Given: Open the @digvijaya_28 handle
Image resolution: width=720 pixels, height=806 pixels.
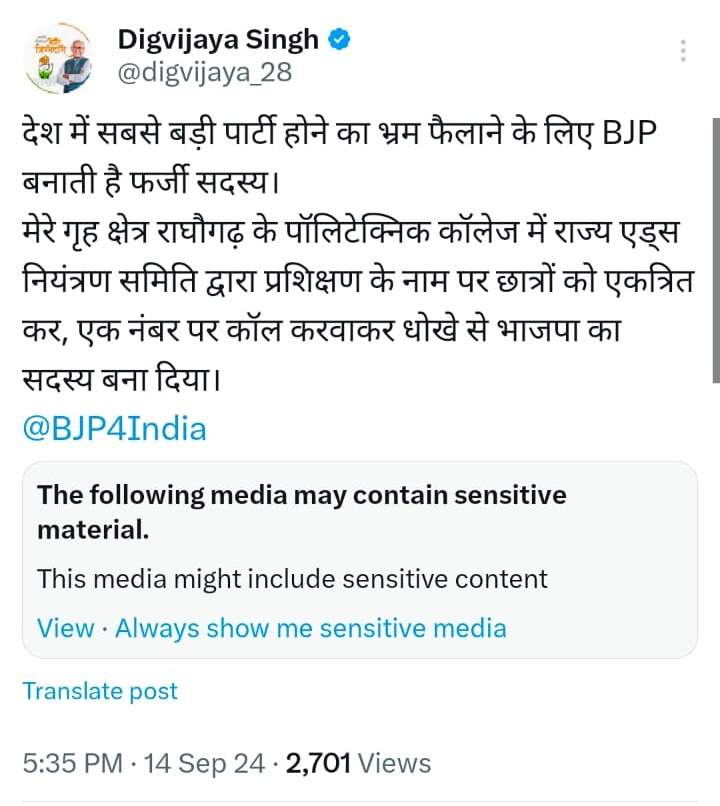Looking at the screenshot, I should pyautogui.click(x=196, y=73).
